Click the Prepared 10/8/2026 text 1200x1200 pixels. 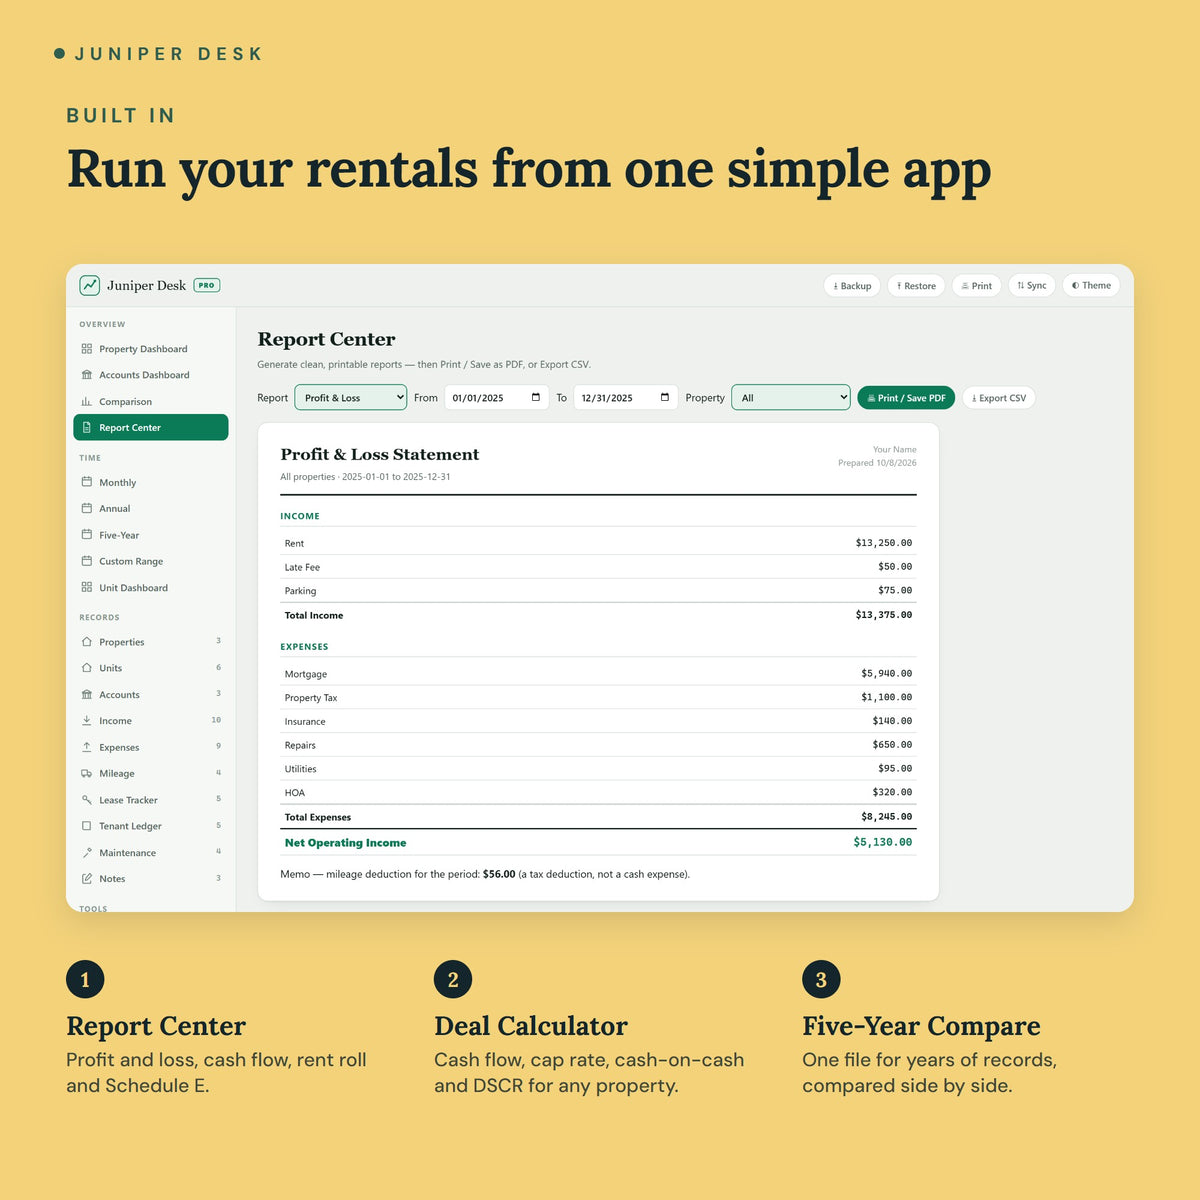[877, 463]
